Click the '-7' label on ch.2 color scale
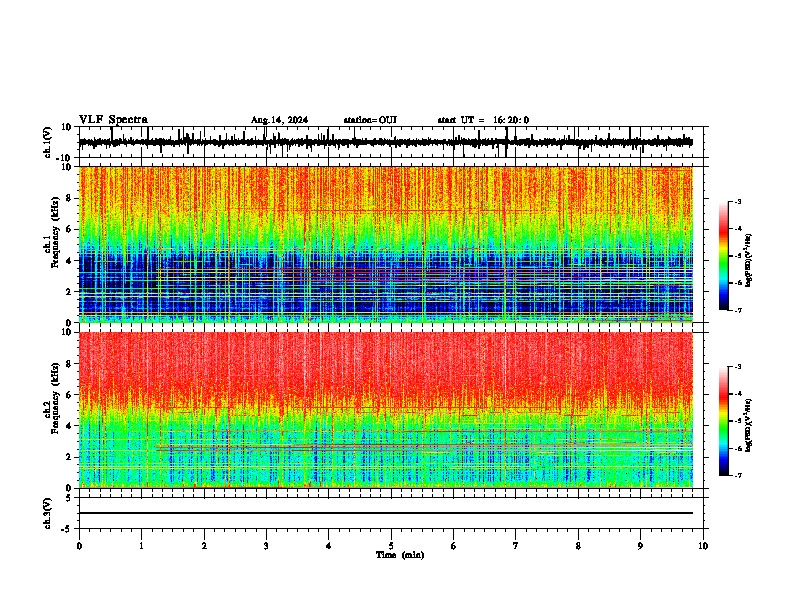 pos(738,476)
